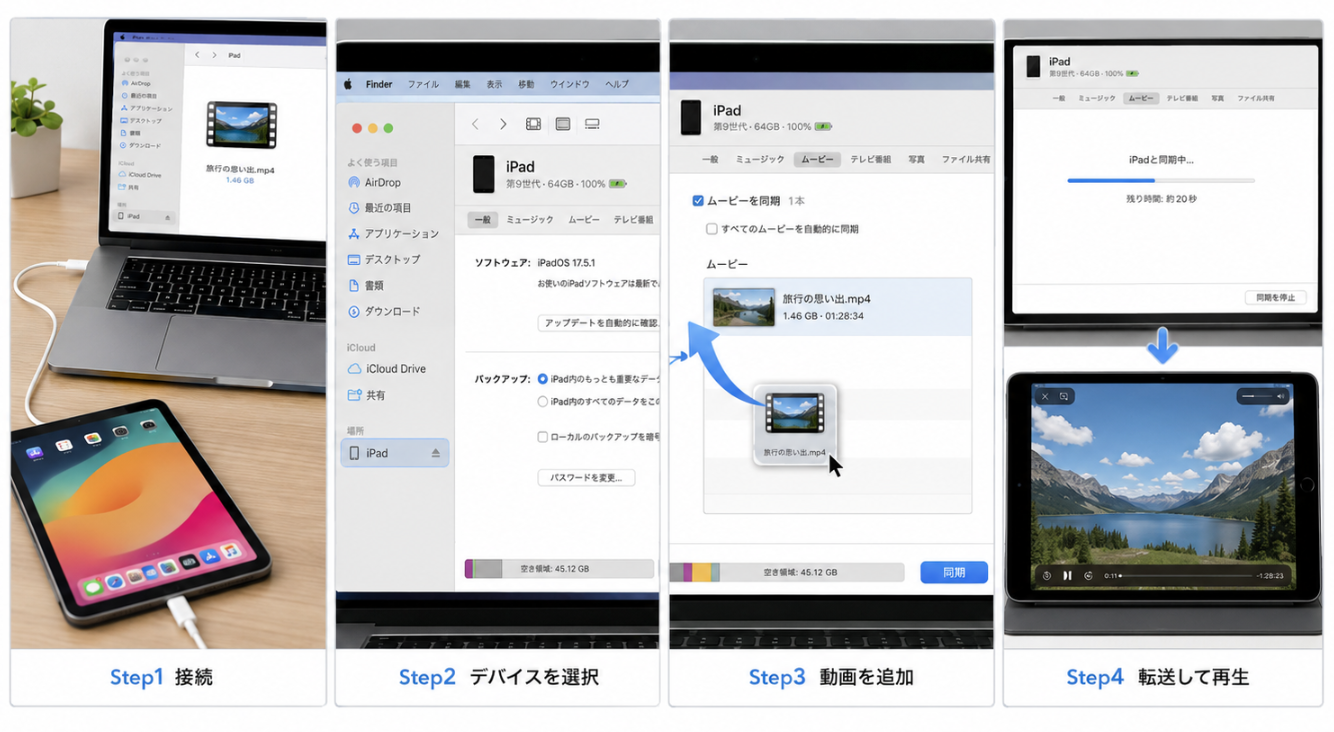Enable すべてのムービーを自動的に同期 checkbox

(712, 229)
